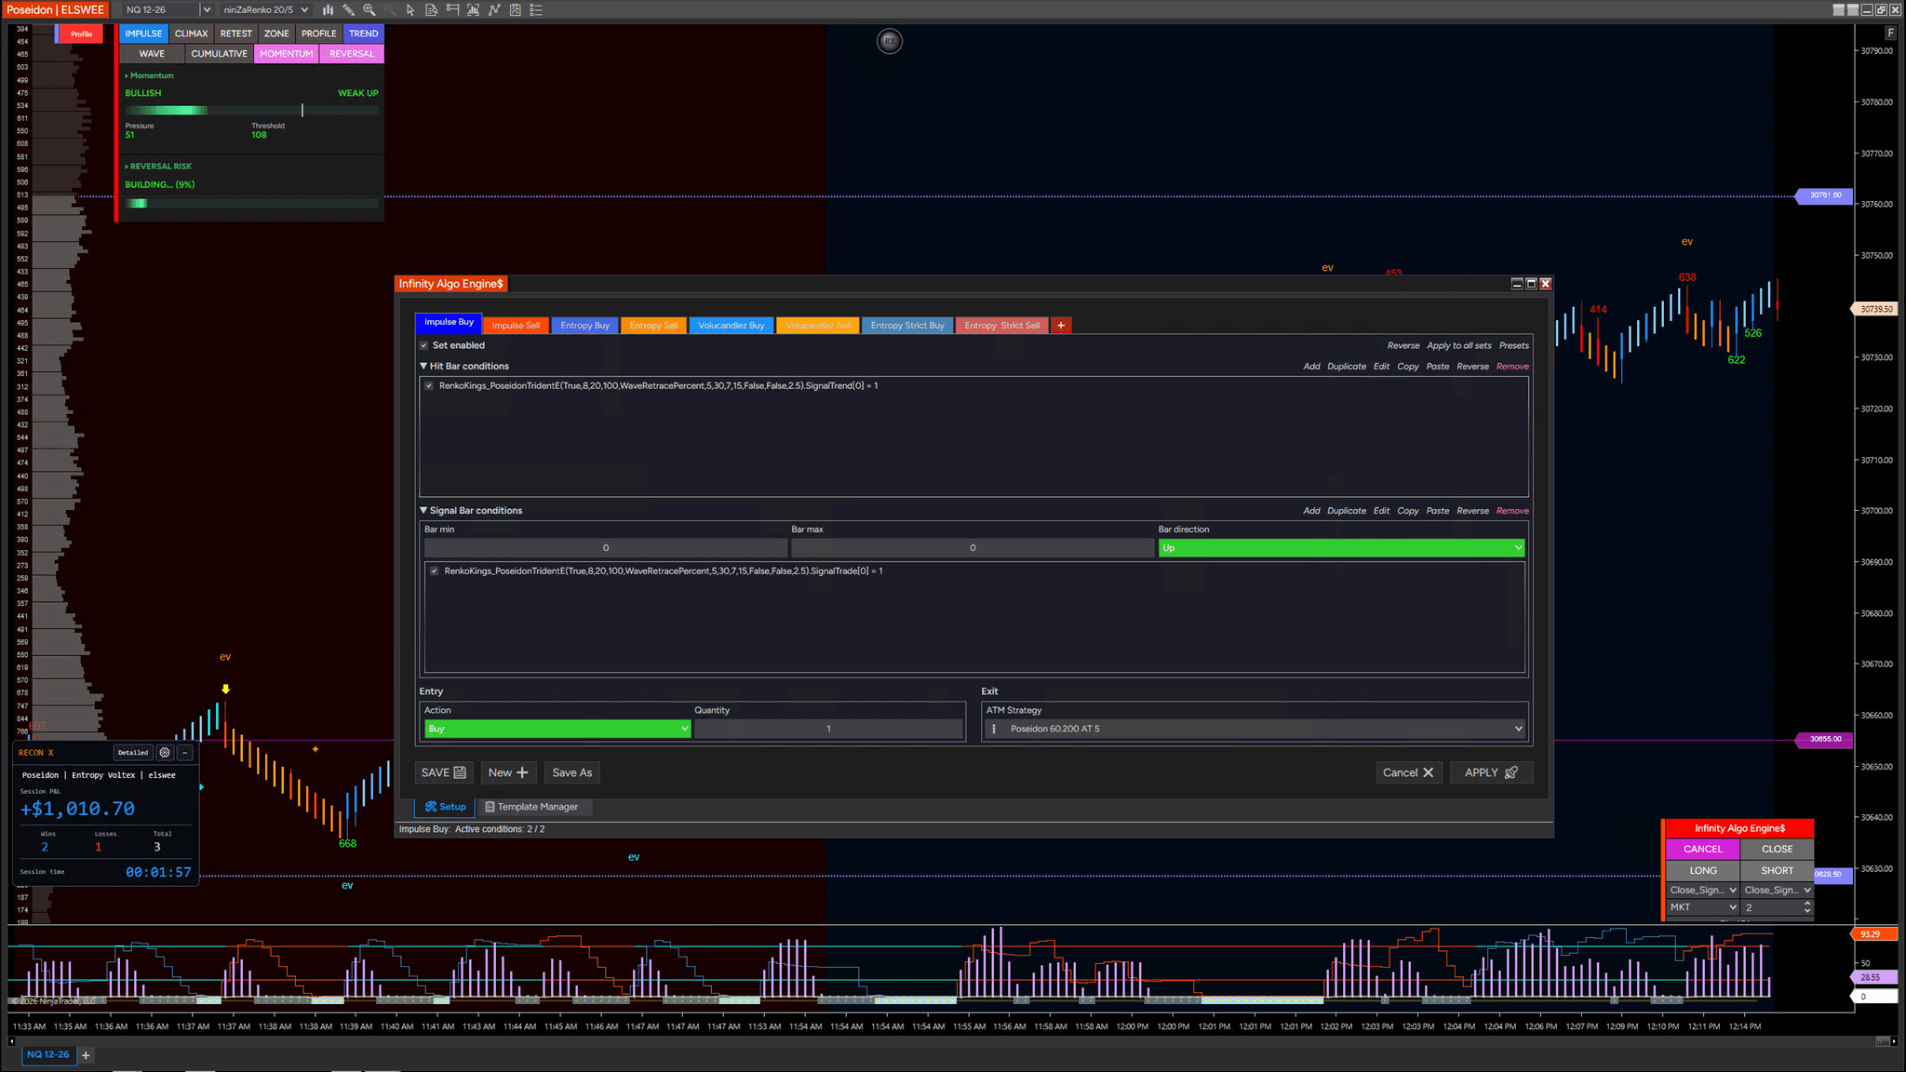Open the data box icon
The height and width of the screenshot is (1072, 1906).
(431, 10)
